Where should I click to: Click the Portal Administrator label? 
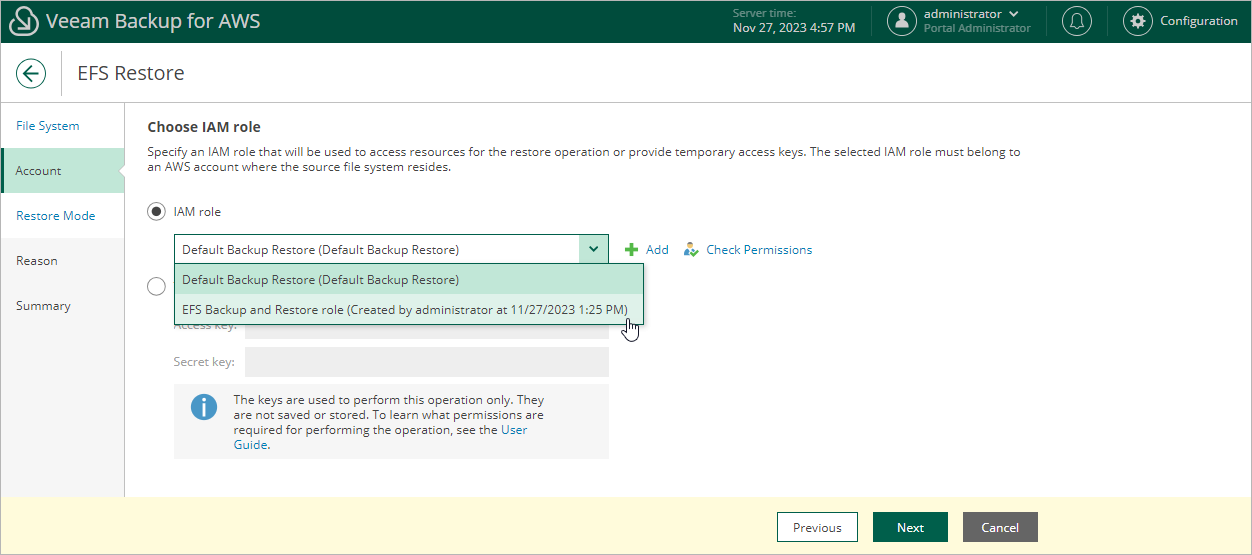click(977, 28)
